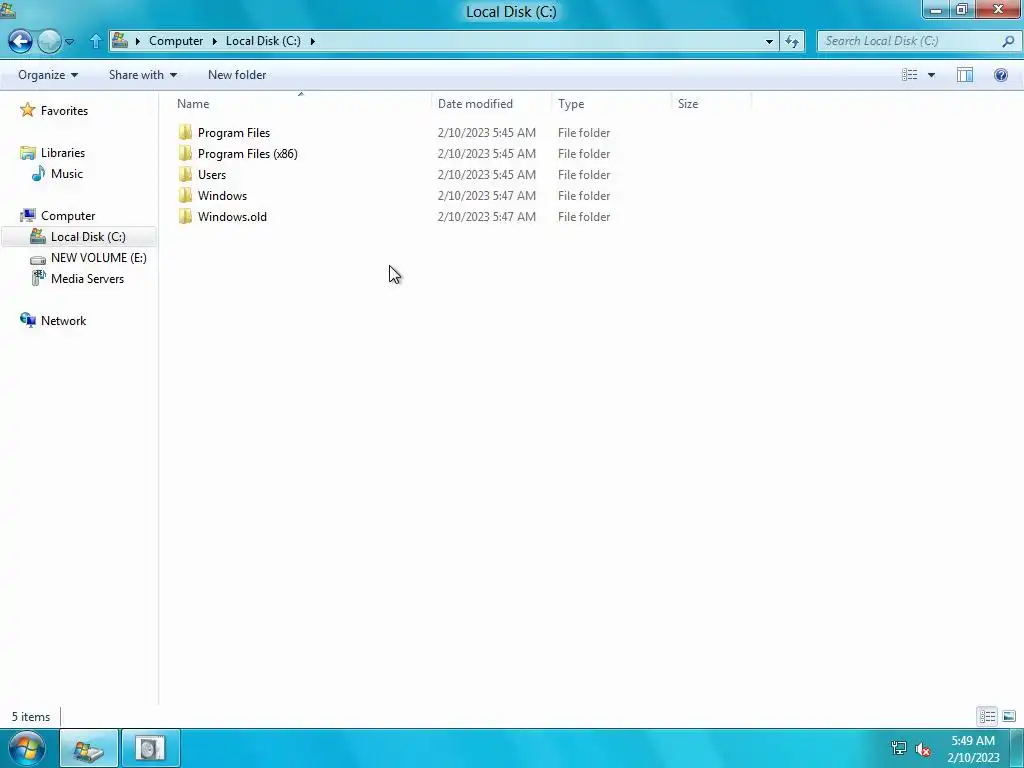Screen dimensions: 1024x768
Task: Open the Share with menu
Action: (x=143, y=75)
